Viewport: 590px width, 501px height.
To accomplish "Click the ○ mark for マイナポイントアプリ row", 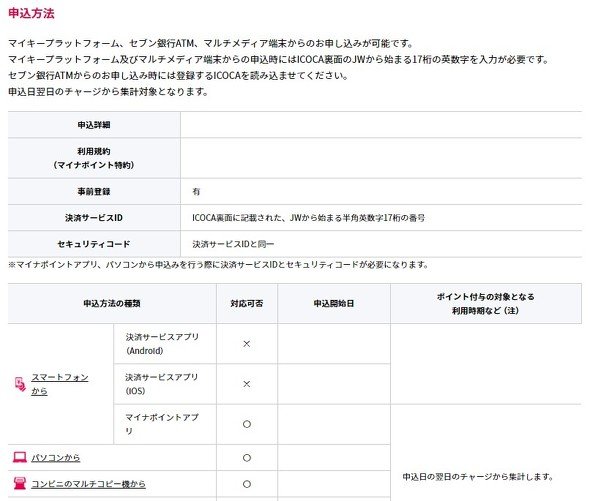I will pyautogui.click(x=246, y=424).
